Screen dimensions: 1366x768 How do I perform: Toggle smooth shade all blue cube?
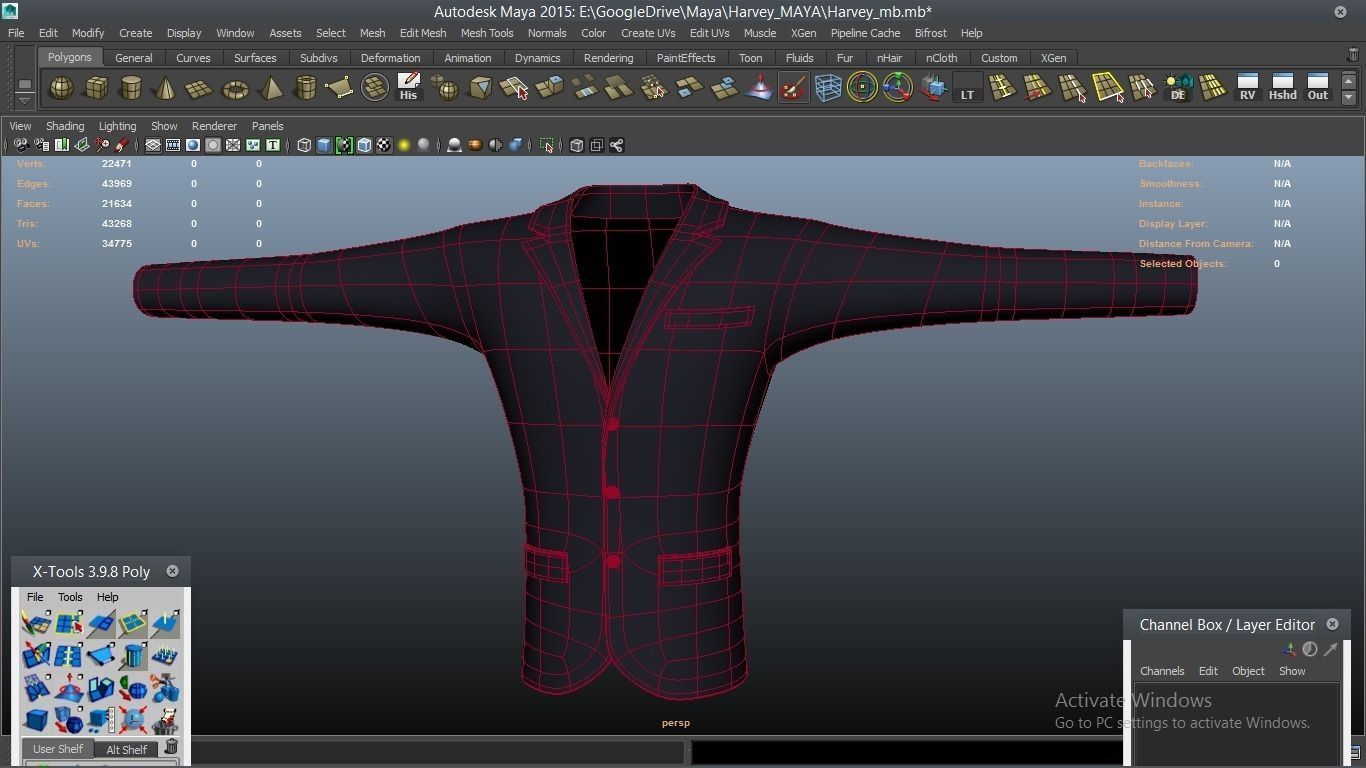click(324, 145)
